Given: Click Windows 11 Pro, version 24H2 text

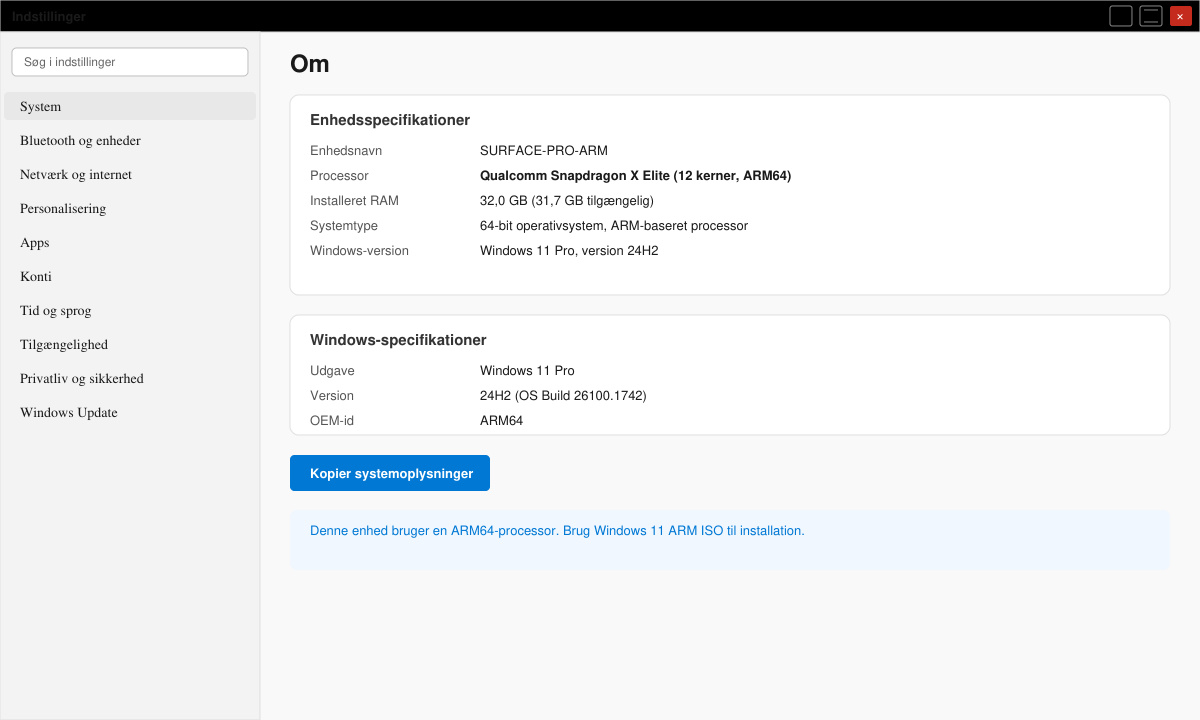Looking at the screenshot, I should pyautogui.click(x=569, y=251).
